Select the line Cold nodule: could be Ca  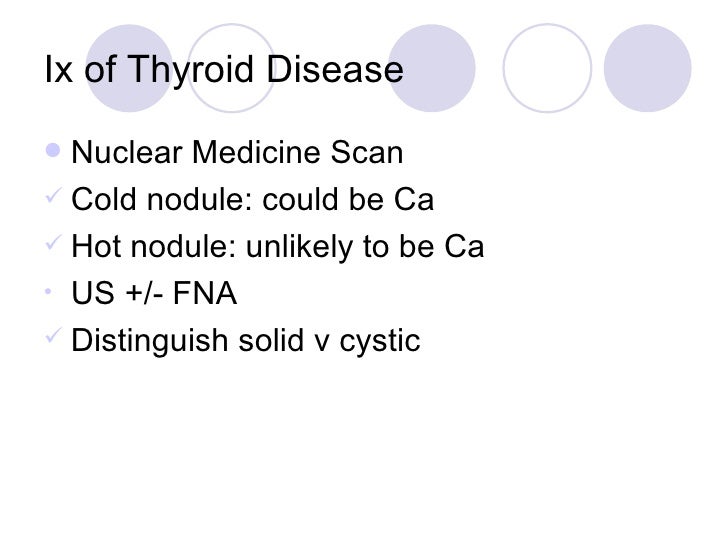(252, 199)
